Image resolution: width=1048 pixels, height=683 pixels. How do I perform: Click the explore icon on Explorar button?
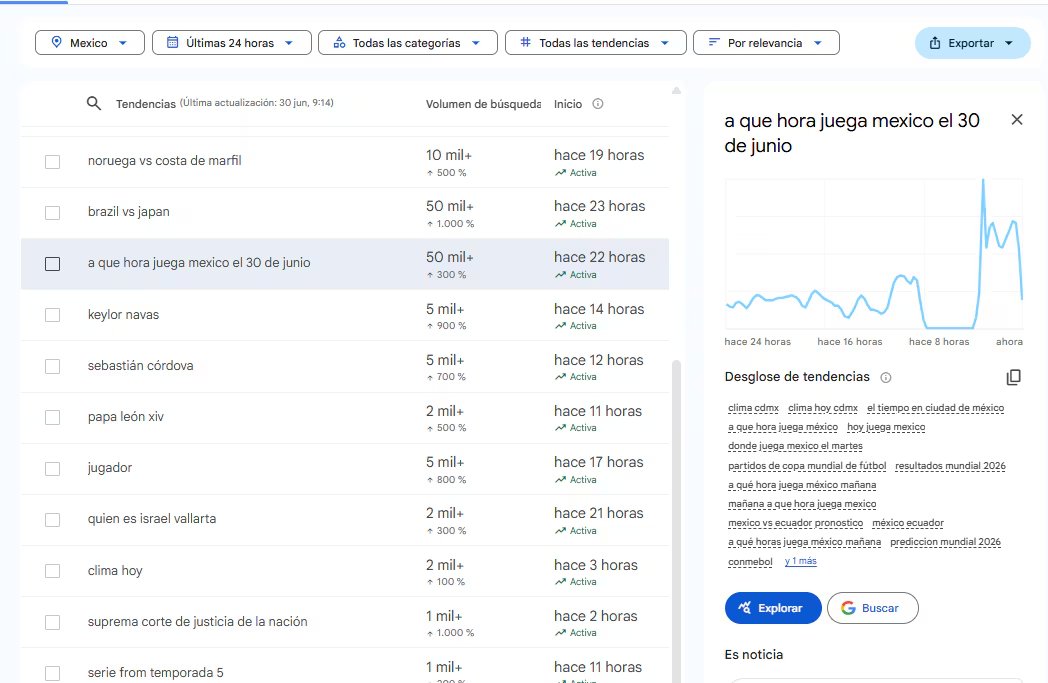coord(744,607)
